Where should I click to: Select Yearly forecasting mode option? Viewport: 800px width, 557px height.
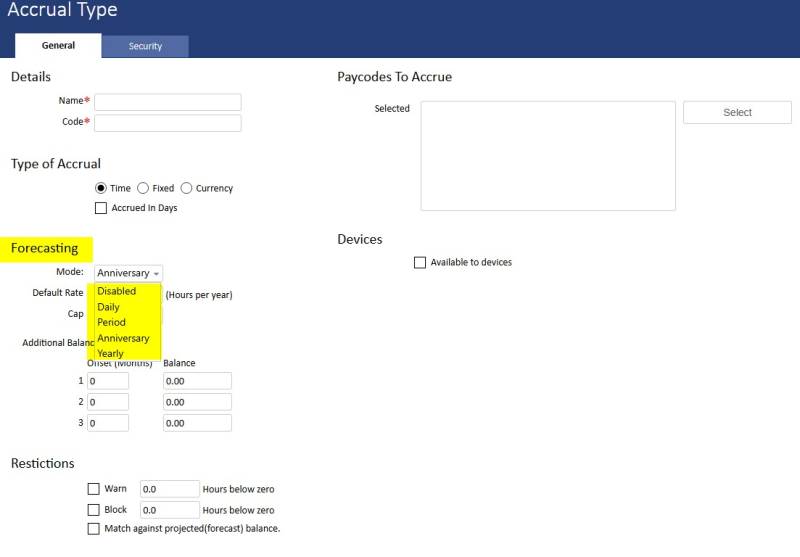pyautogui.click(x=110, y=353)
